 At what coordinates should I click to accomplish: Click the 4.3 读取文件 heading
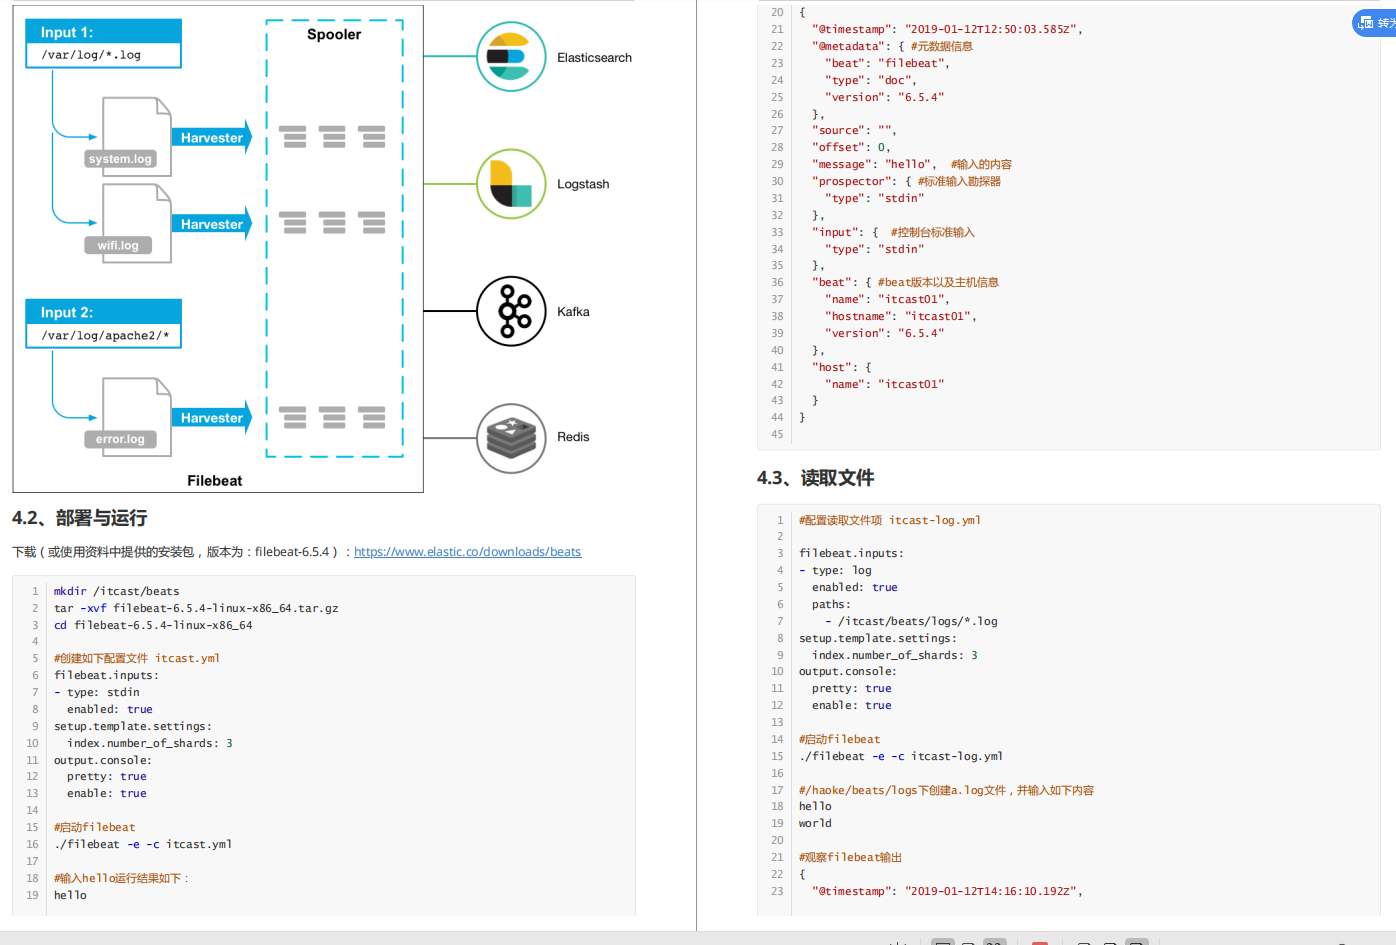click(x=816, y=478)
